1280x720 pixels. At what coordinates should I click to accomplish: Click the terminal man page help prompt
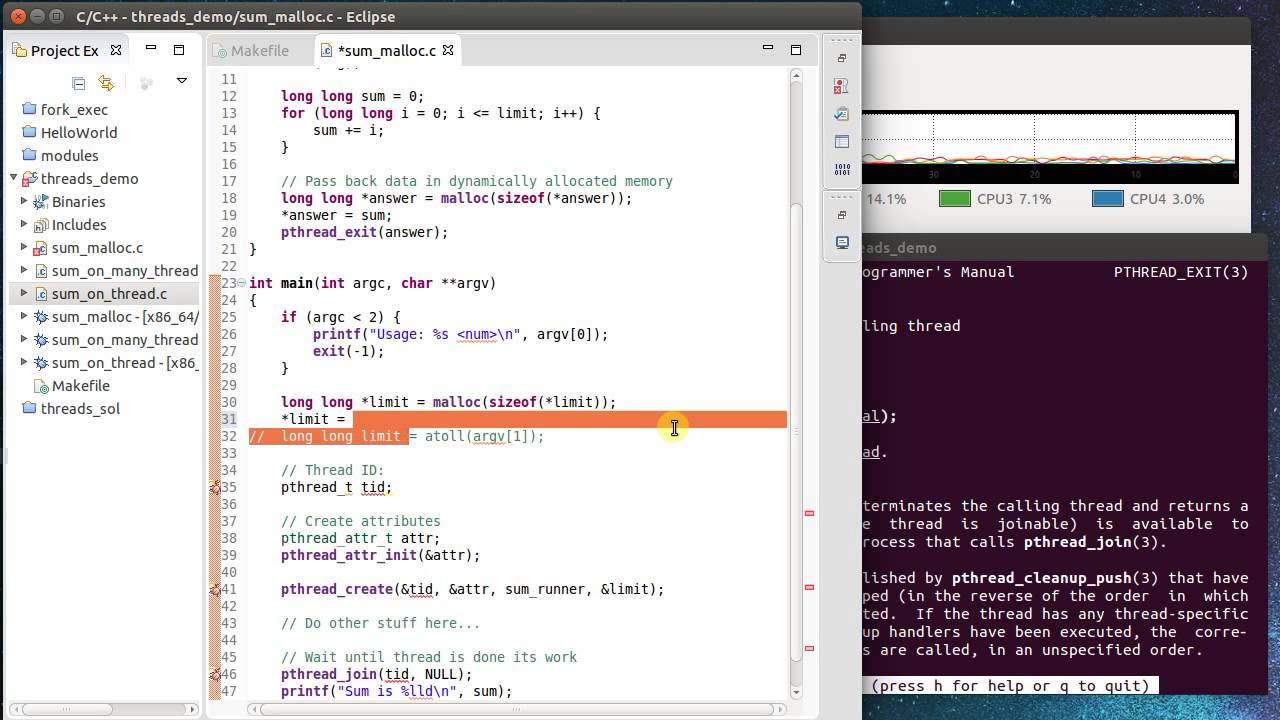1010,685
